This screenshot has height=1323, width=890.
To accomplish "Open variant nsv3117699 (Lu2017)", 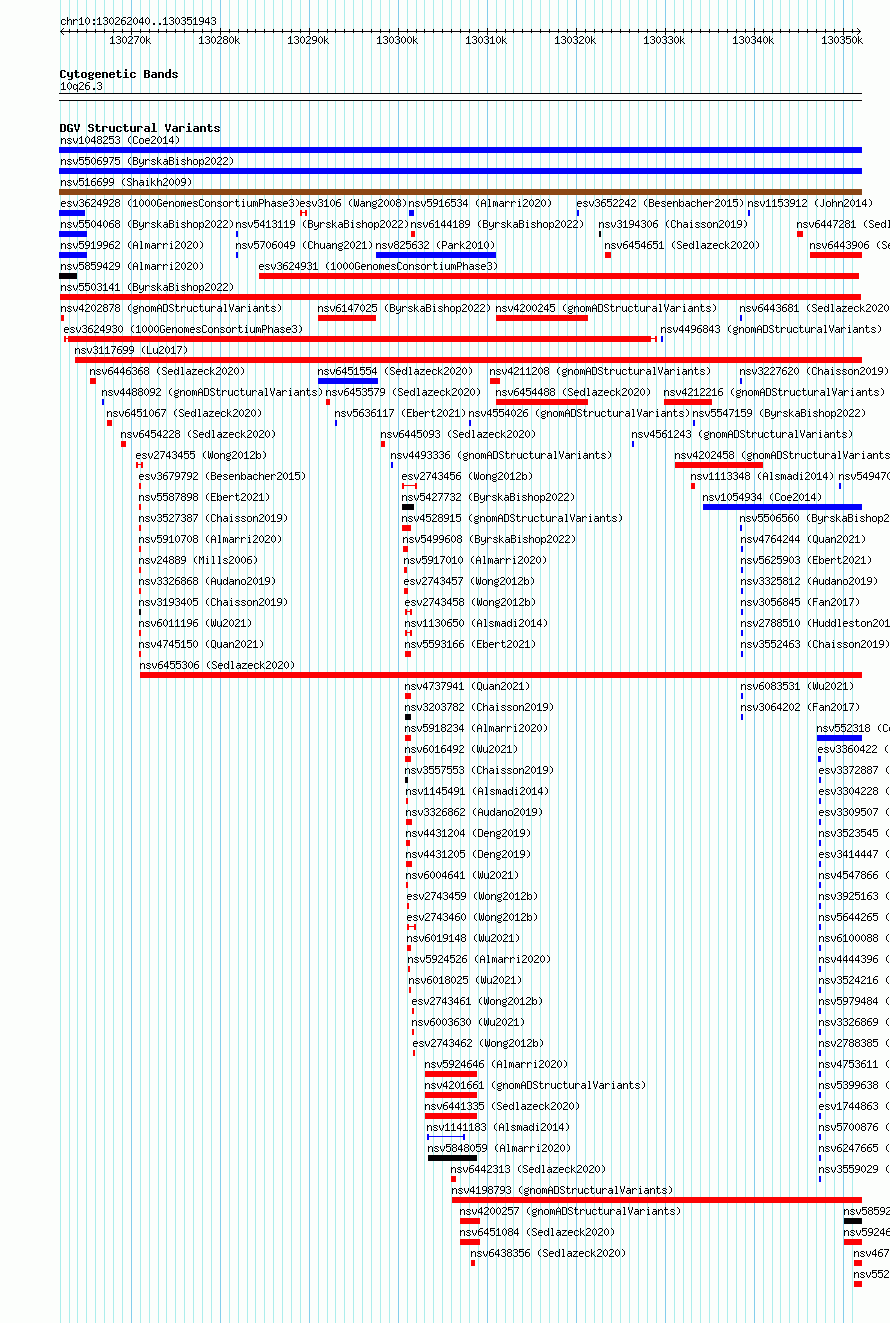I will coord(131,350).
